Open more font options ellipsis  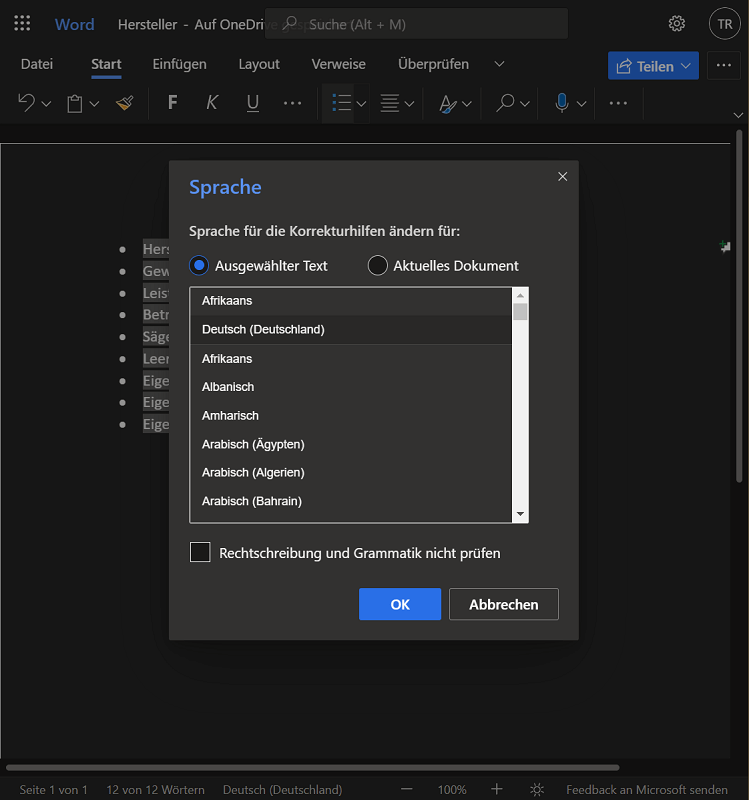coord(292,103)
